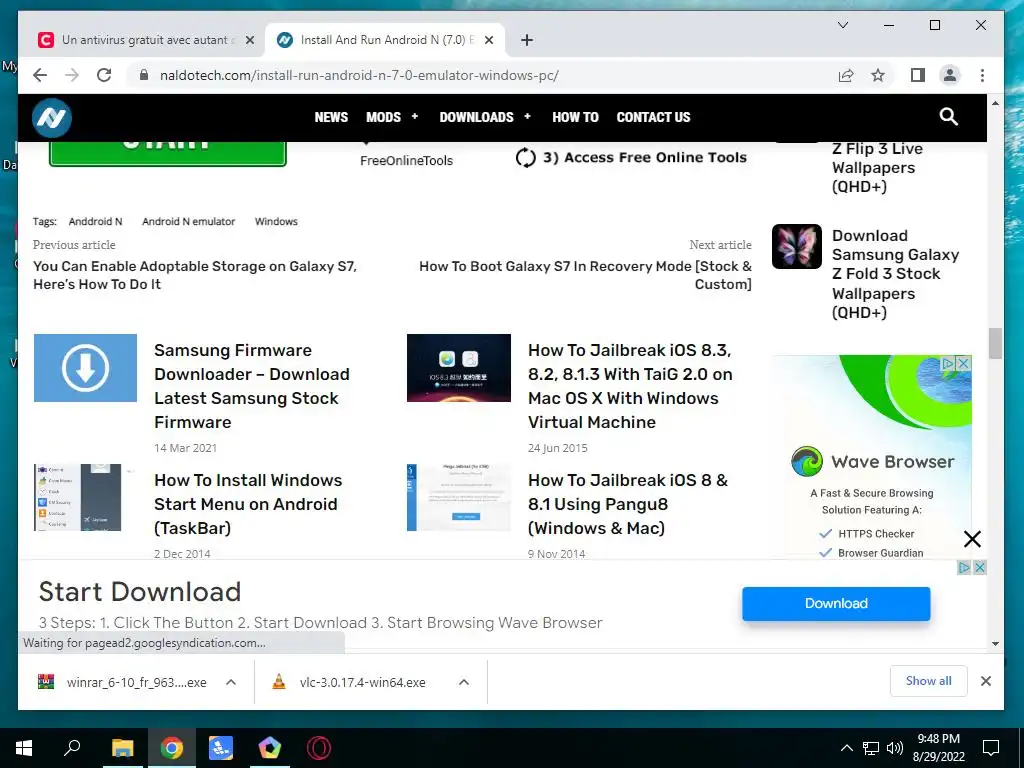Open the Windows Start menu
This screenshot has width=1024, height=768.
pyautogui.click(x=24, y=748)
